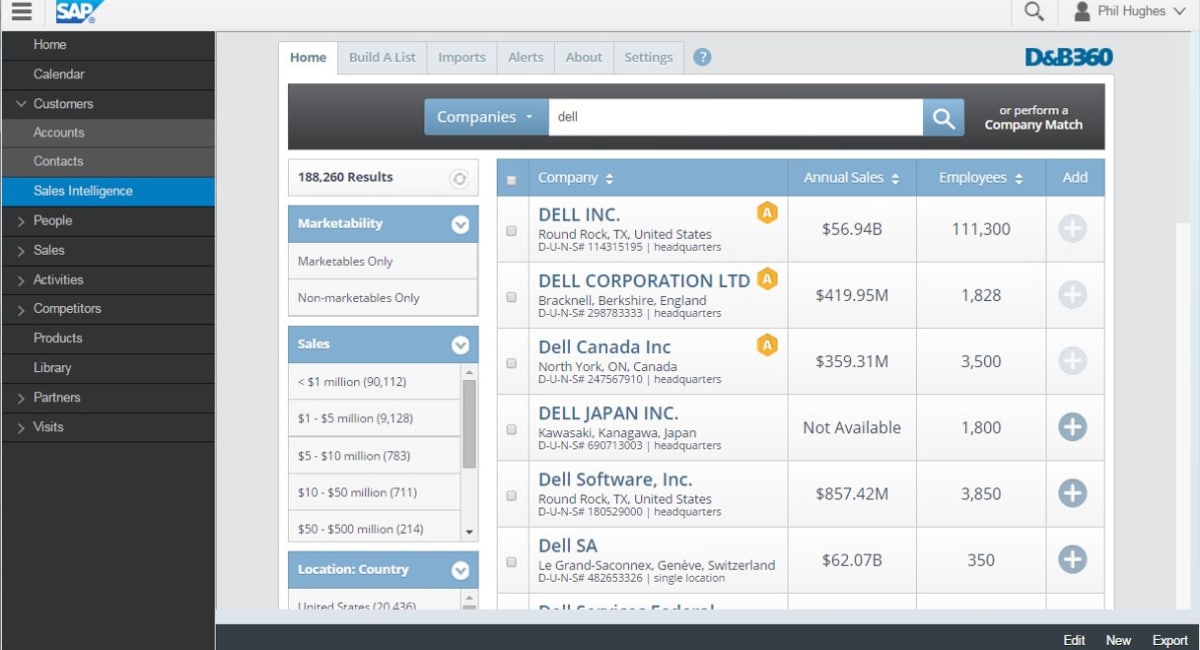1200x650 pixels.
Task: Run the company search magnifier button
Action: (x=943, y=117)
